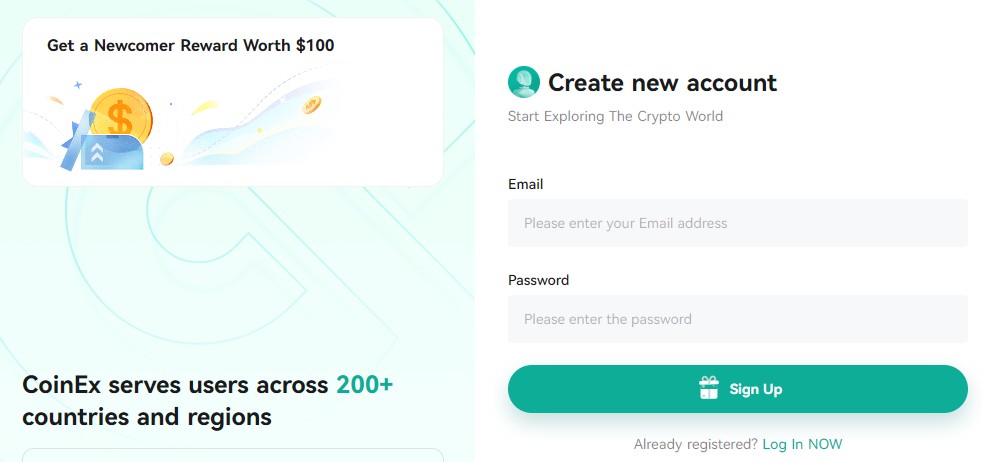The width and height of the screenshot is (982, 462).
Task: Click the blue box with upward chevrons
Action: pos(111,152)
